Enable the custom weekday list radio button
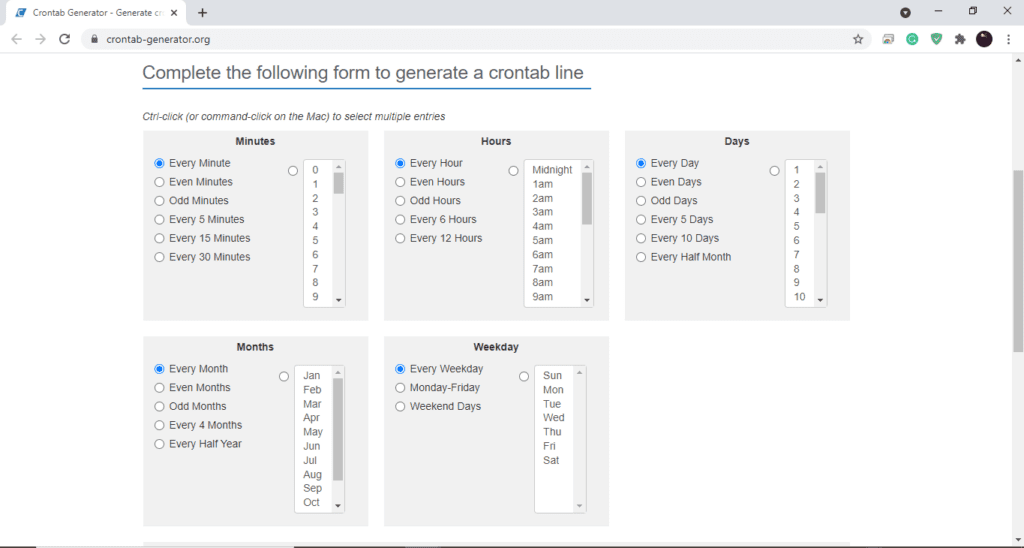The height and width of the screenshot is (548, 1024). tap(524, 376)
